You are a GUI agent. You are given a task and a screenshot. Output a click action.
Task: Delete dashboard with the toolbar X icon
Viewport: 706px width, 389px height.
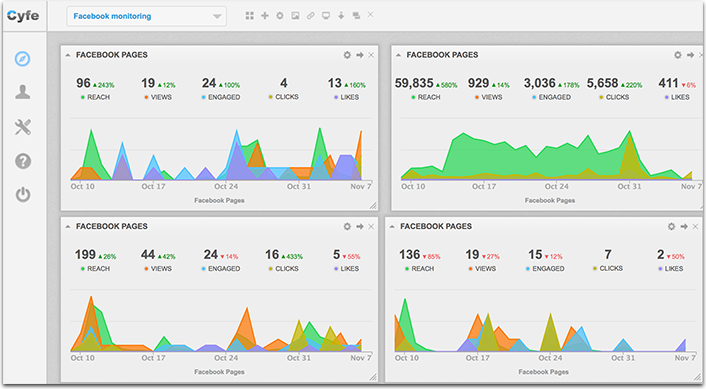tap(370, 14)
